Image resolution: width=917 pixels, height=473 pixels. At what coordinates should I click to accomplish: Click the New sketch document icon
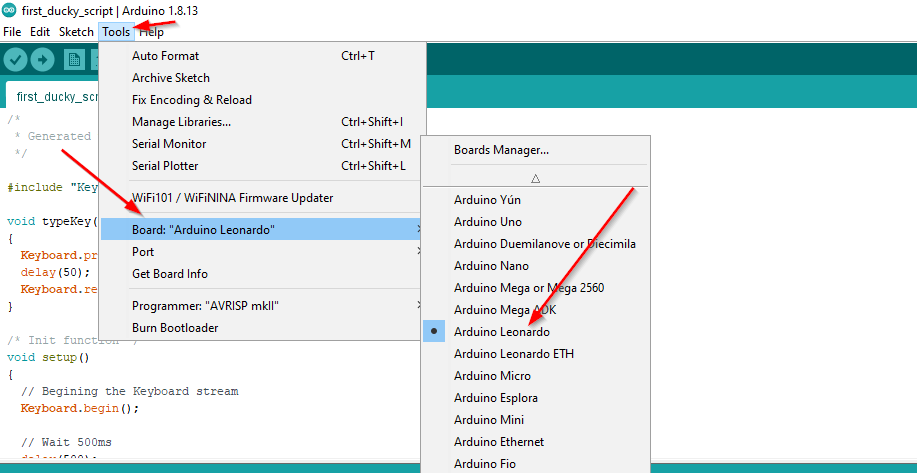tap(74, 60)
